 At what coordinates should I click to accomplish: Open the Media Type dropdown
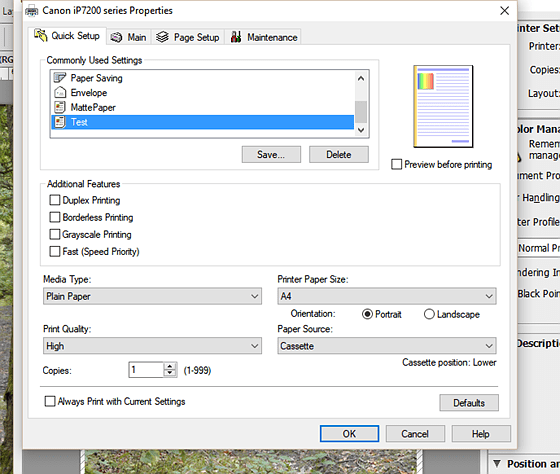(x=152, y=296)
